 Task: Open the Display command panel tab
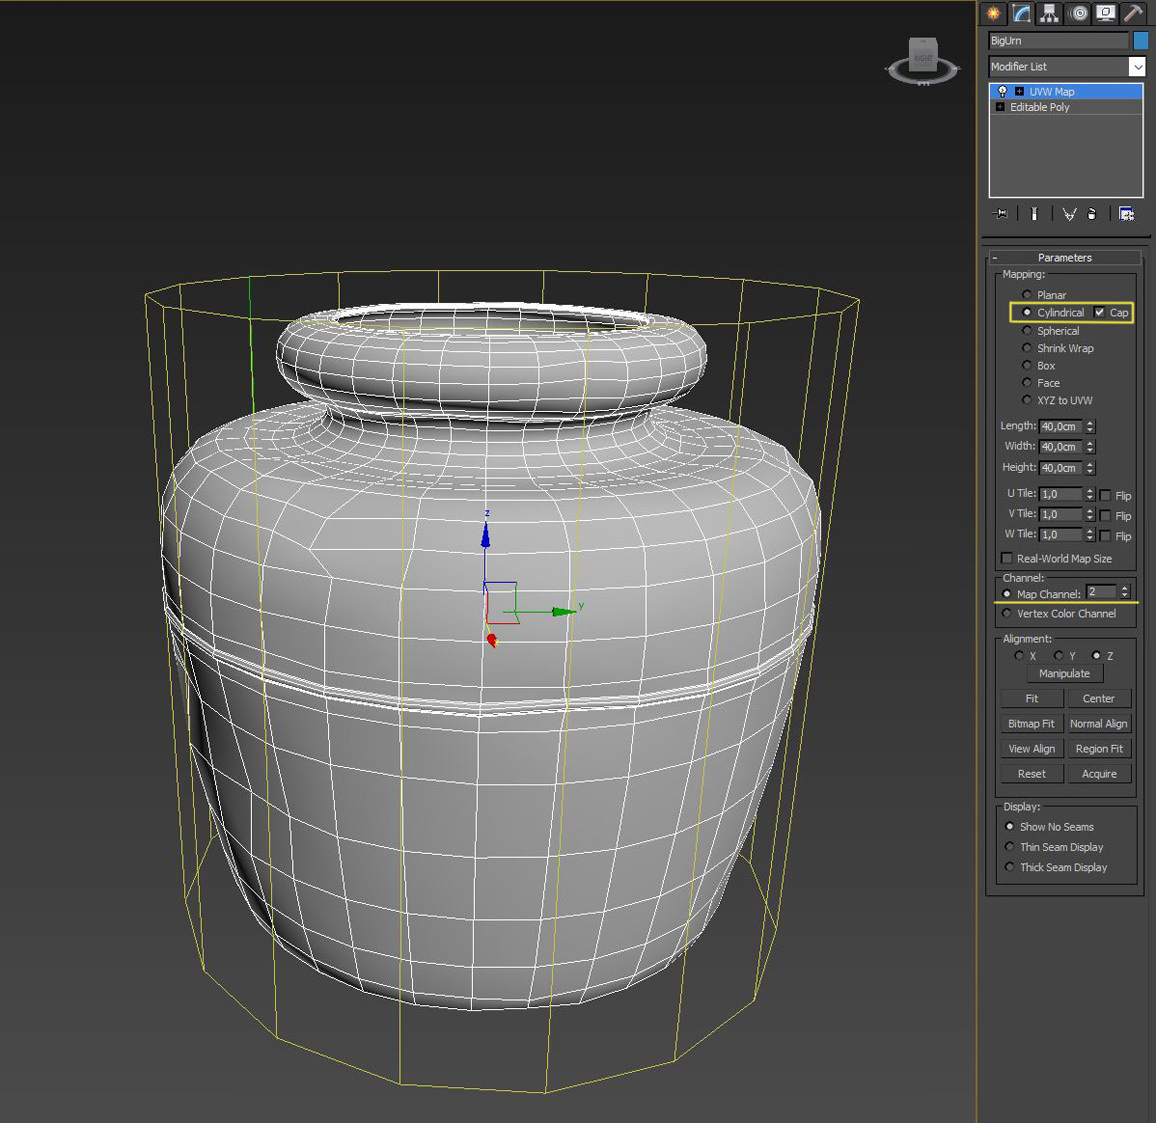coord(1105,13)
